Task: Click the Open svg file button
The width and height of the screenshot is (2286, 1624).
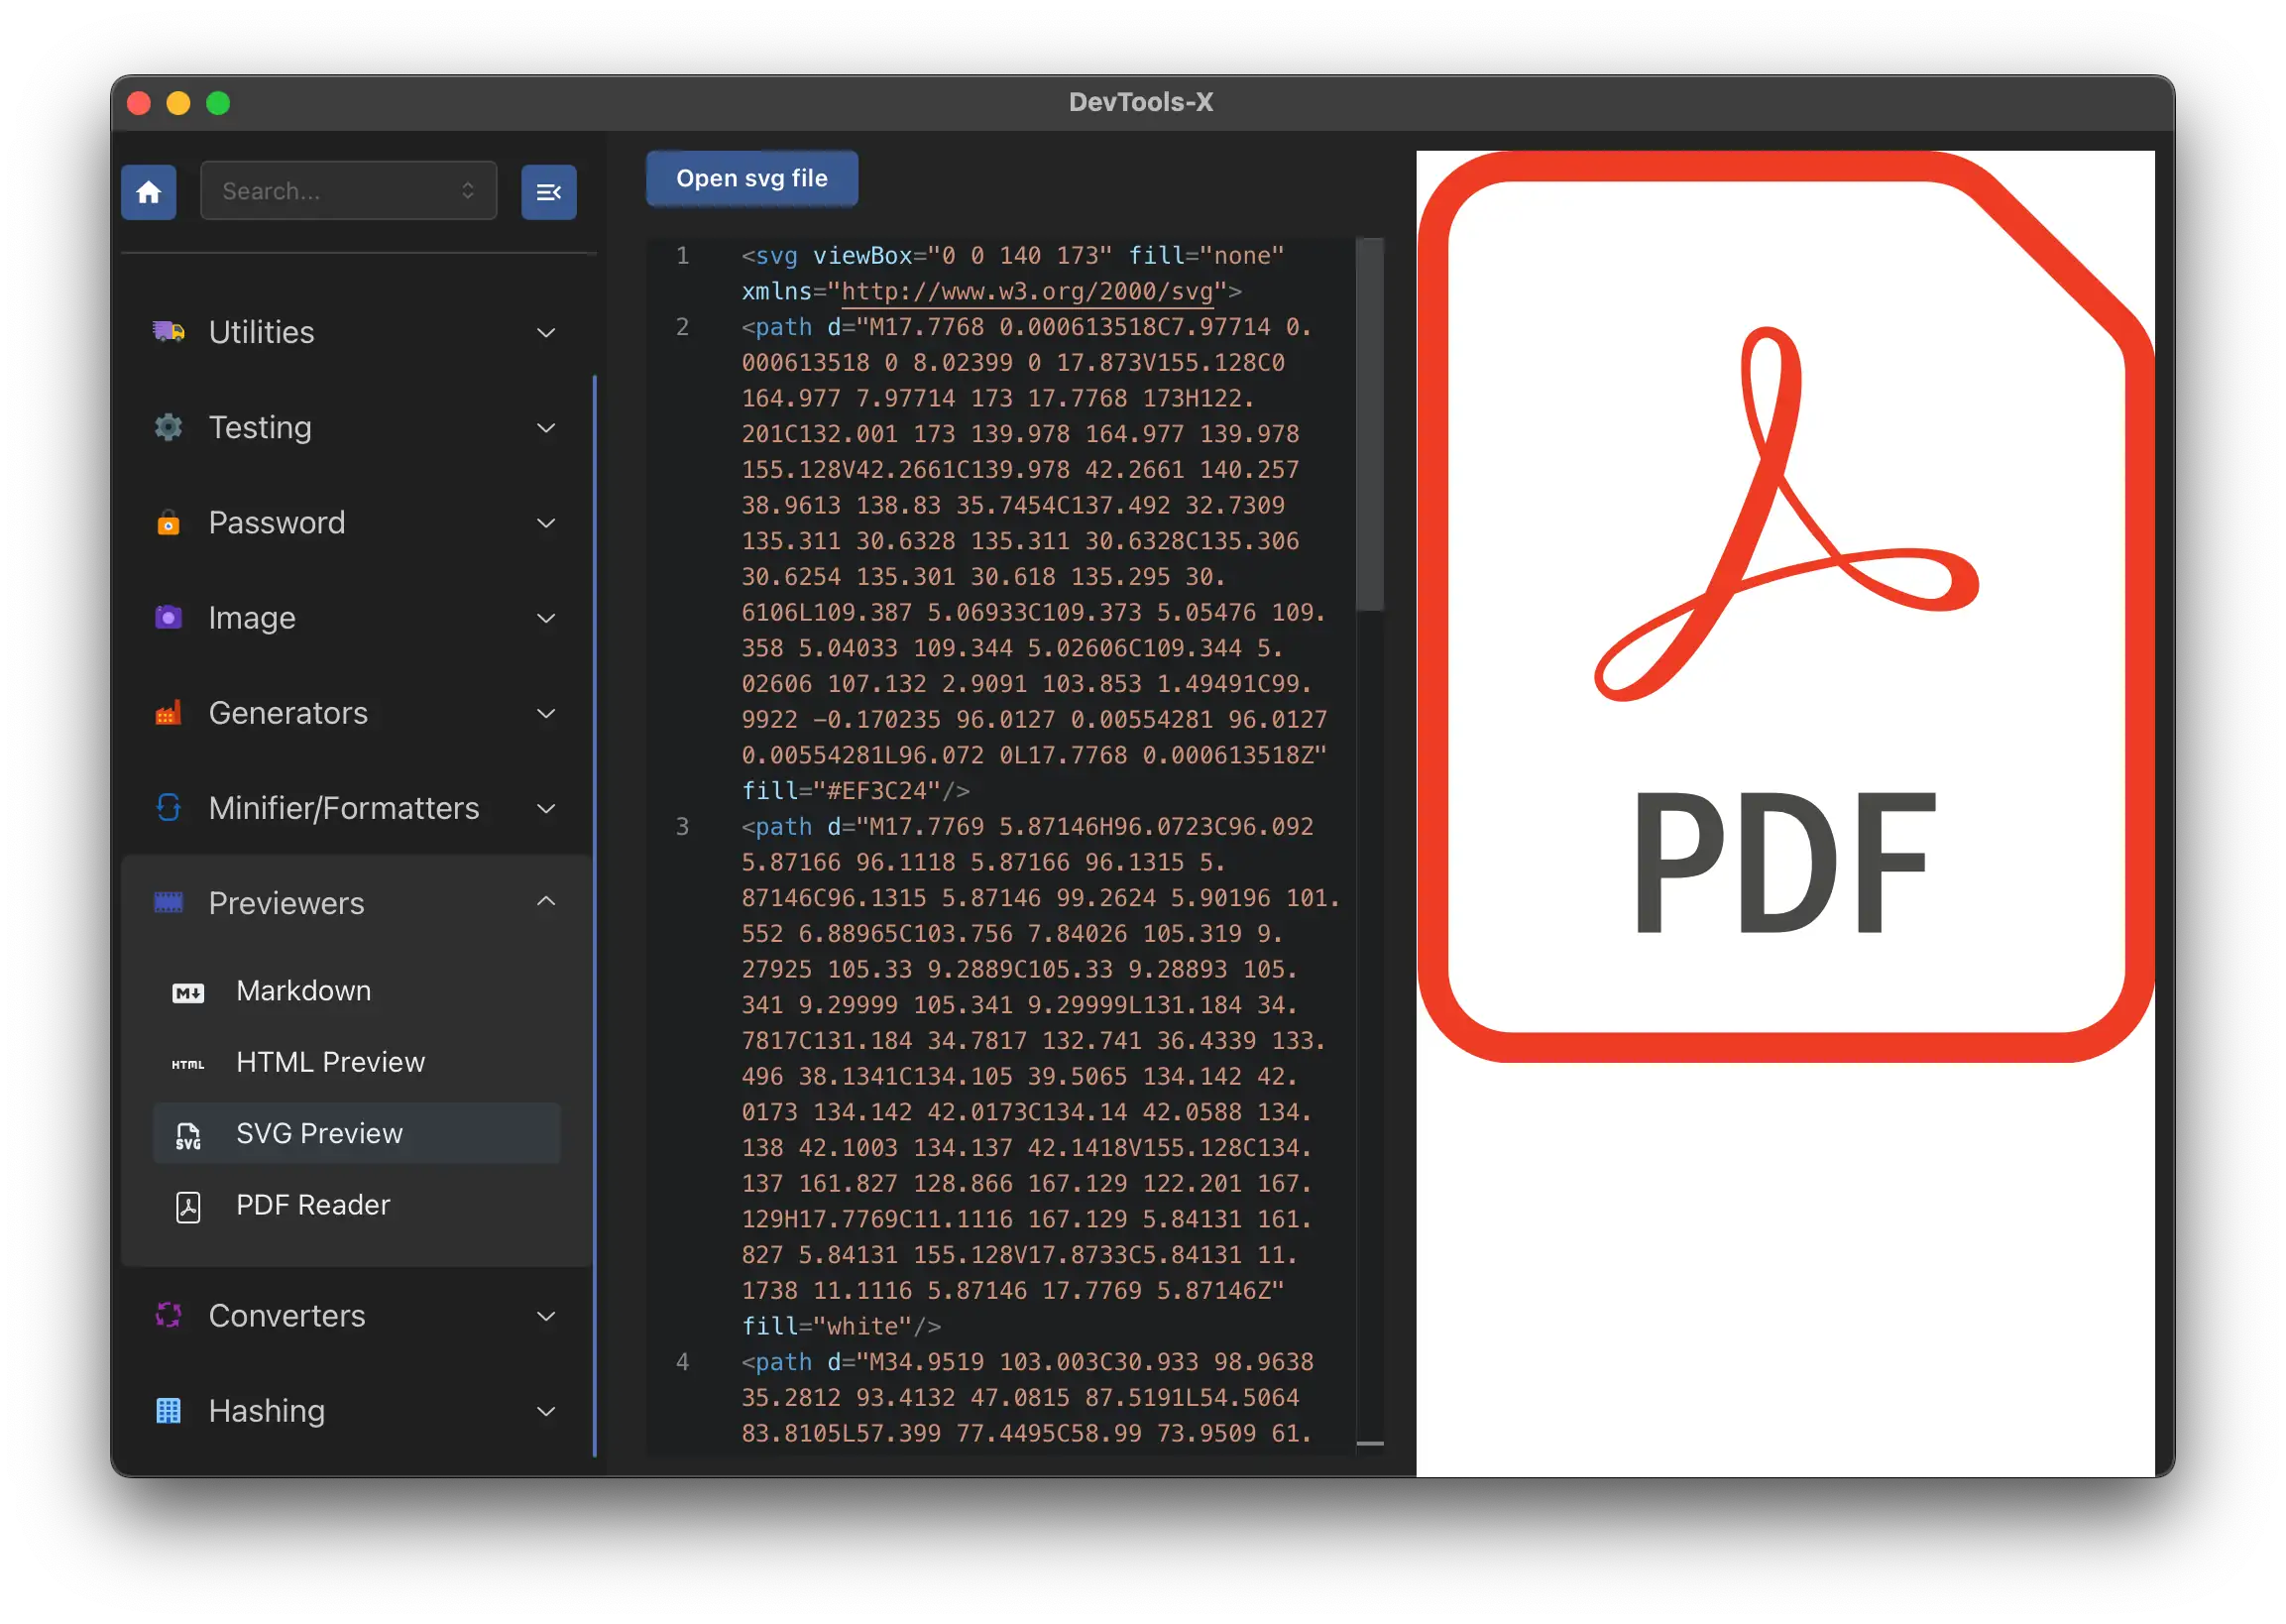Action: click(x=751, y=178)
